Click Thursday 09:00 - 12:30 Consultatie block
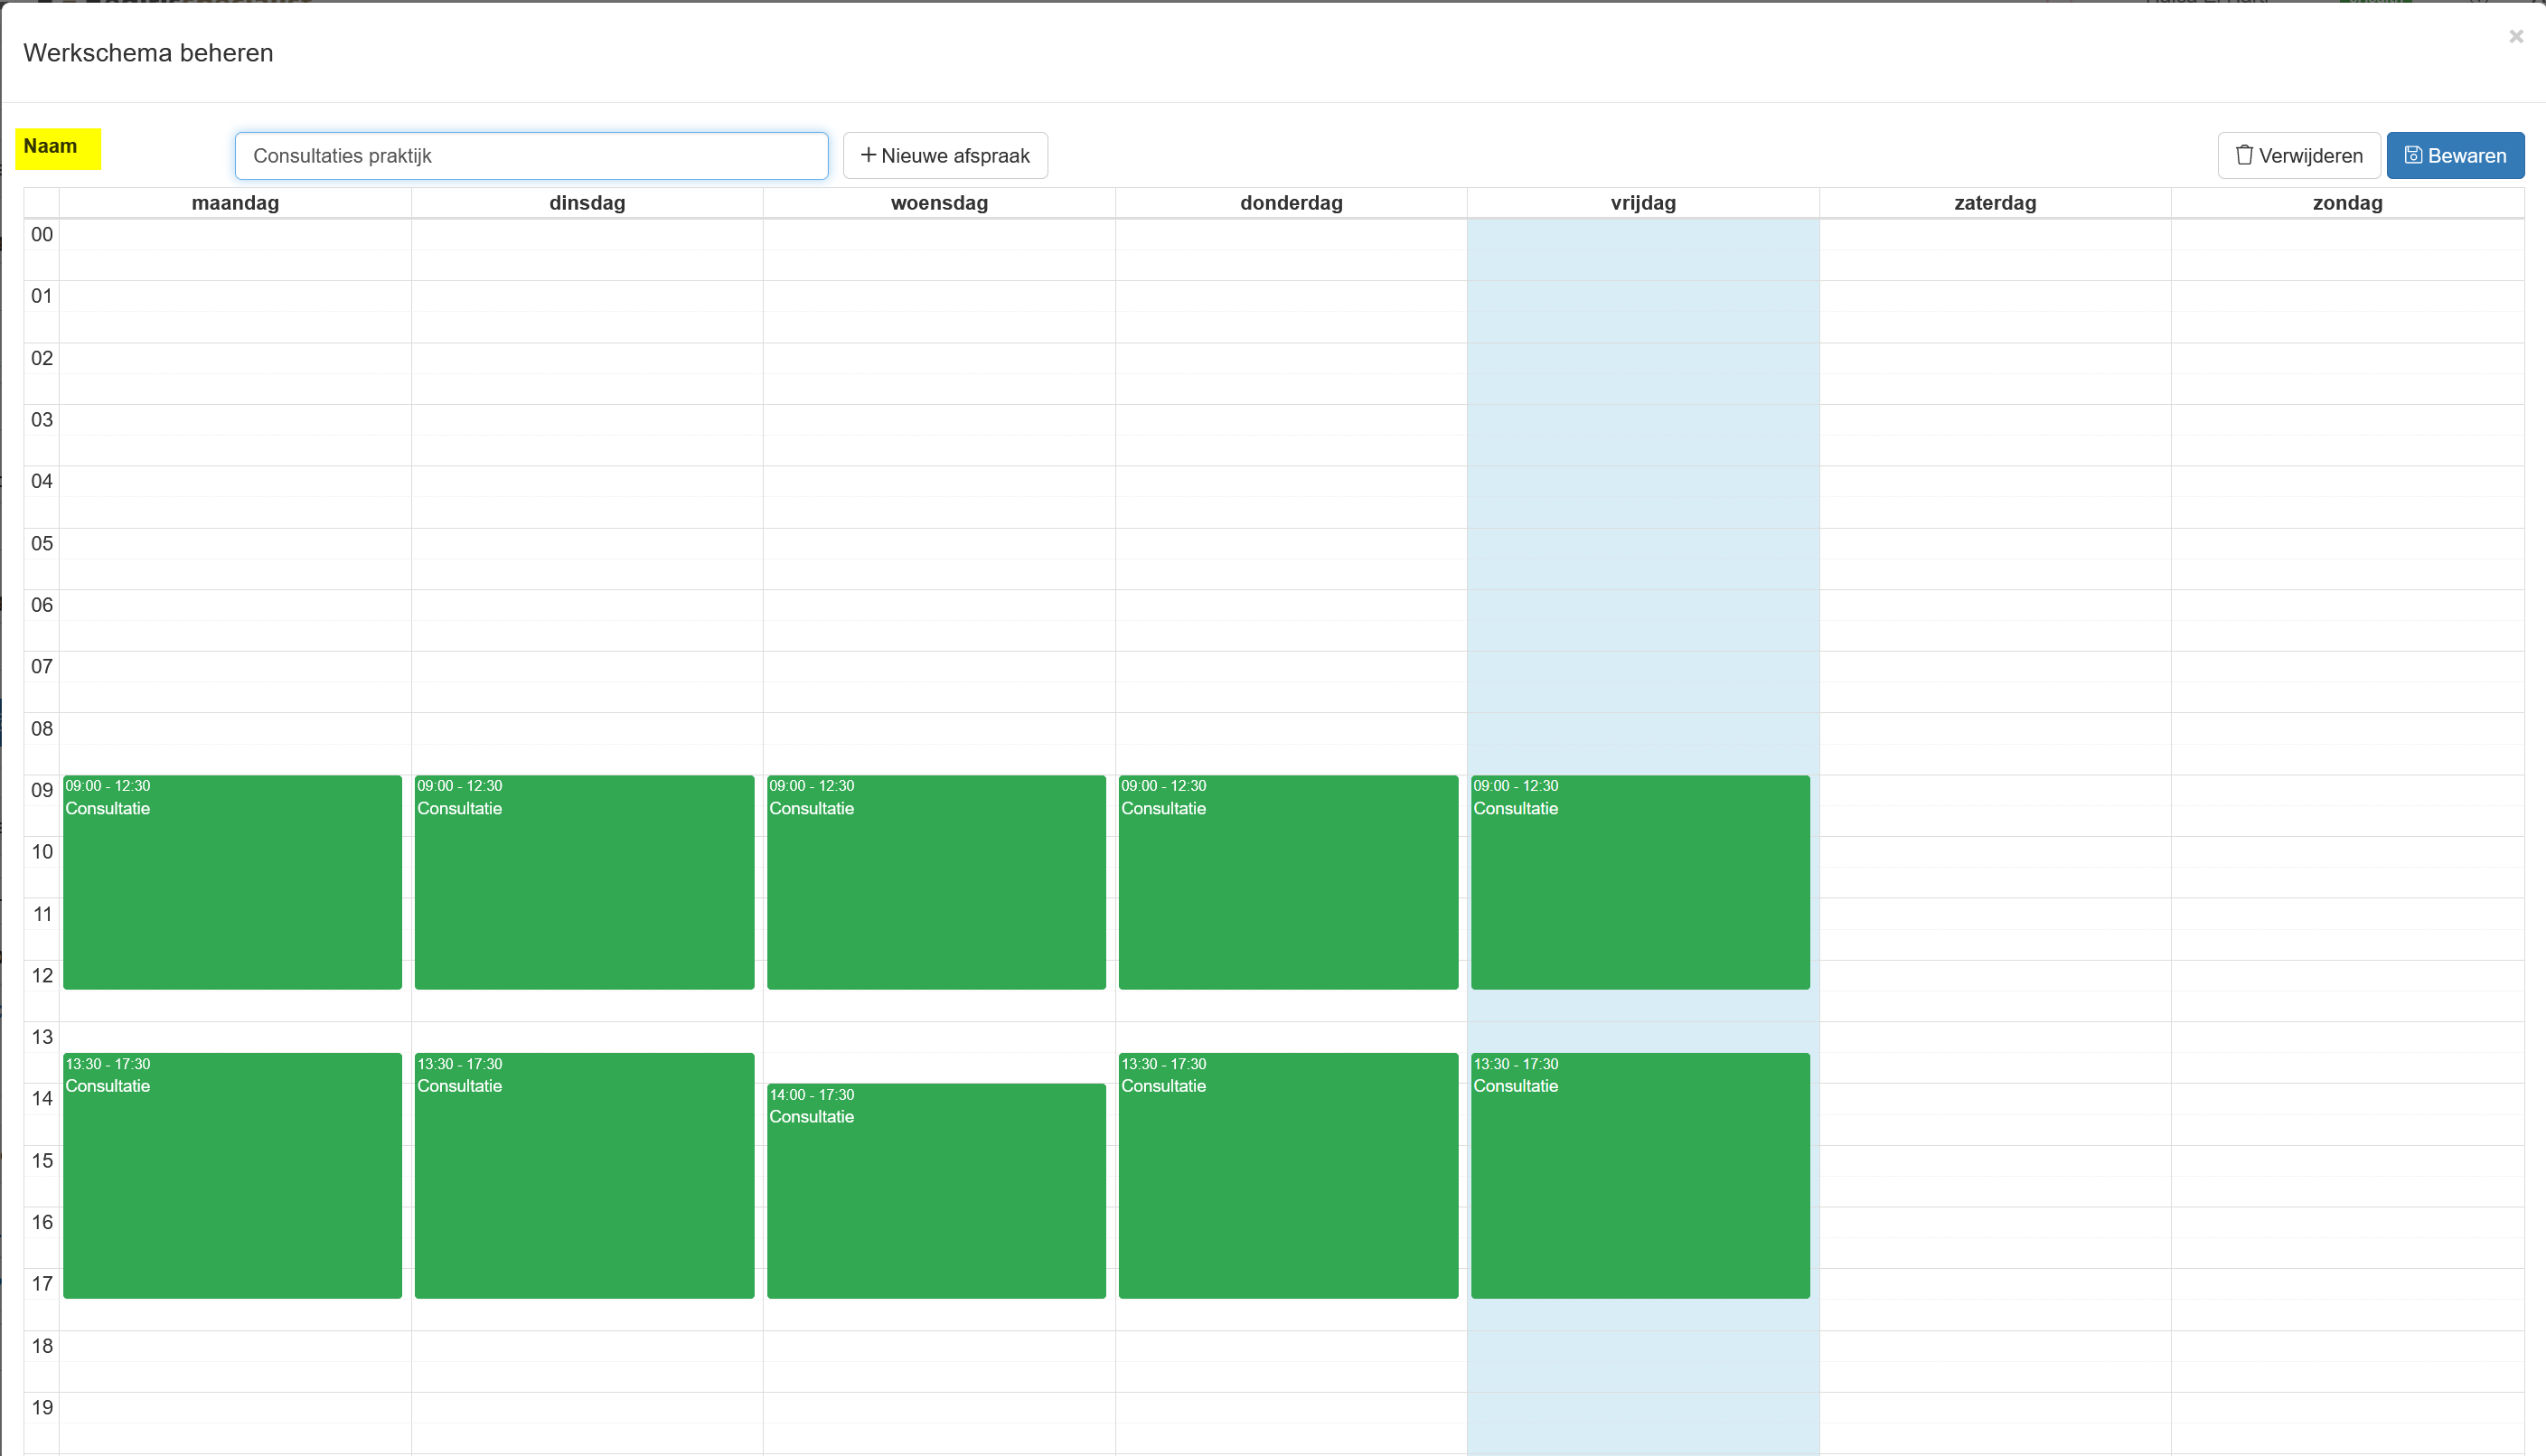Image resolution: width=2546 pixels, height=1456 pixels. pos(1288,882)
